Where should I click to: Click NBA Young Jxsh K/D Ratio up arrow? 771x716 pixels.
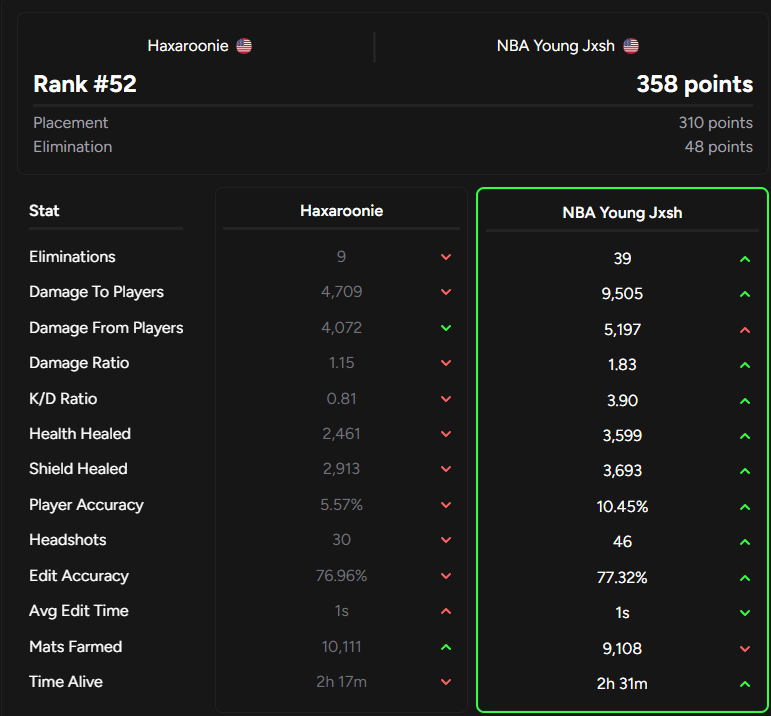pos(745,401)
